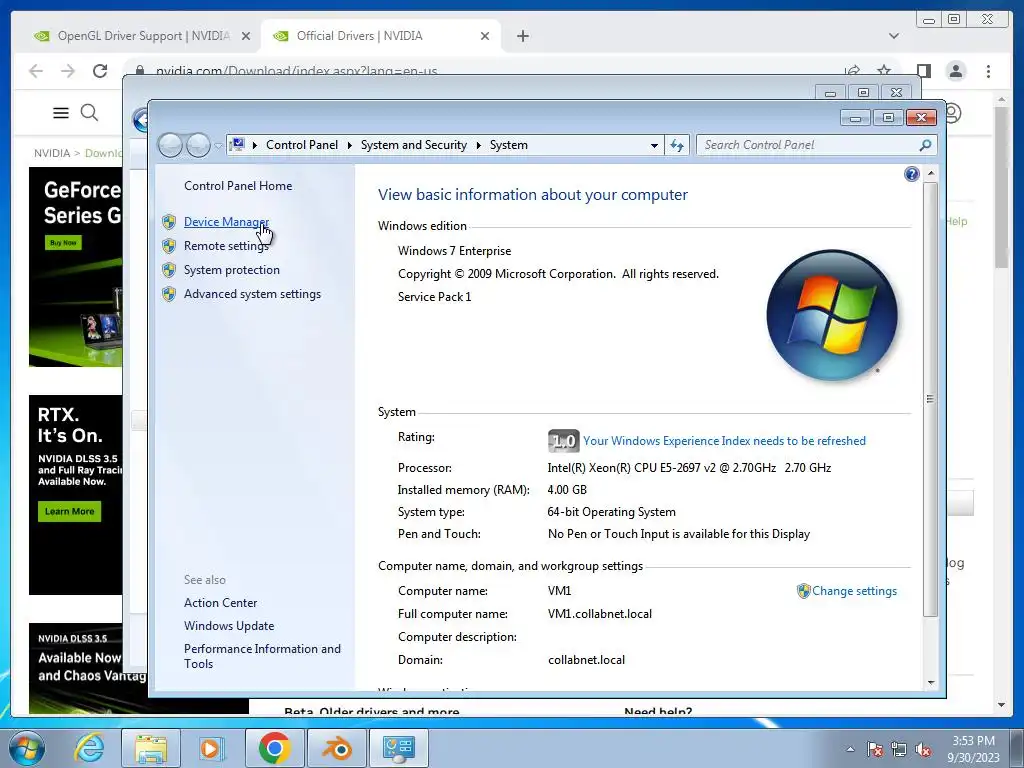Show hidden tray icons arrow
This screenshot has height=768, width=1024.
click(x=850, y=749)
